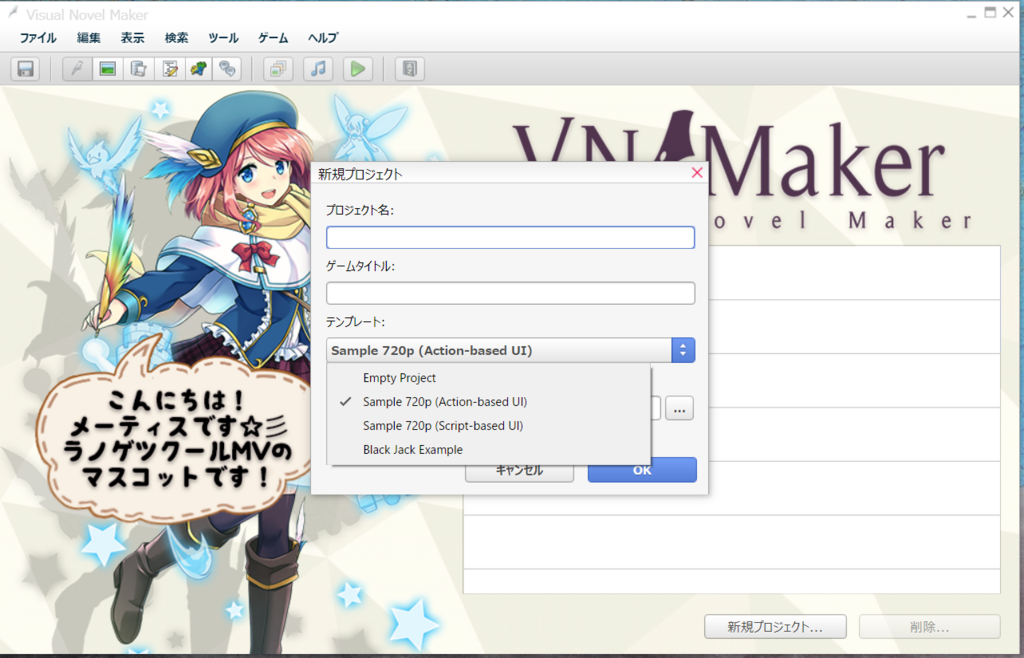1024x658 pixels.
Task: Open the 検索 menu
Action: click(176, 38)
